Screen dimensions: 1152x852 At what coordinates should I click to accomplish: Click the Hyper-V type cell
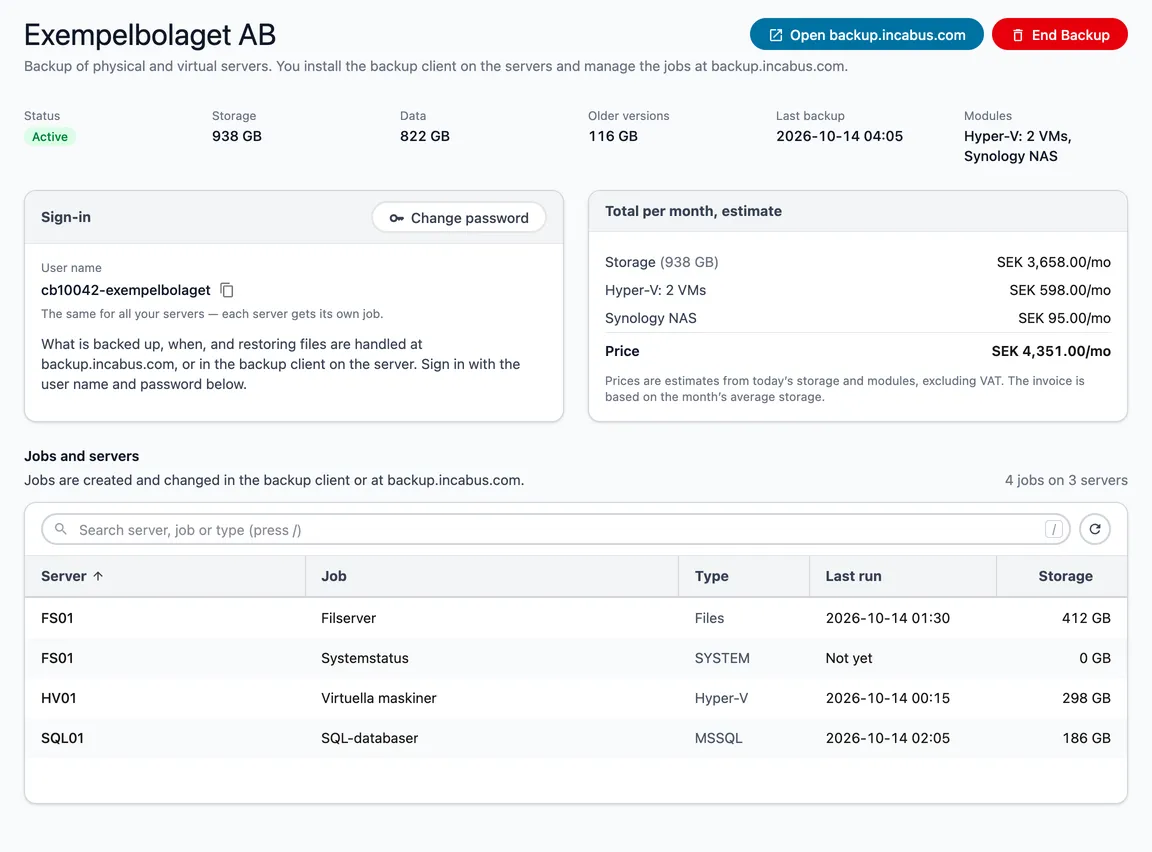pyautogui.click(x=721, y=698)
